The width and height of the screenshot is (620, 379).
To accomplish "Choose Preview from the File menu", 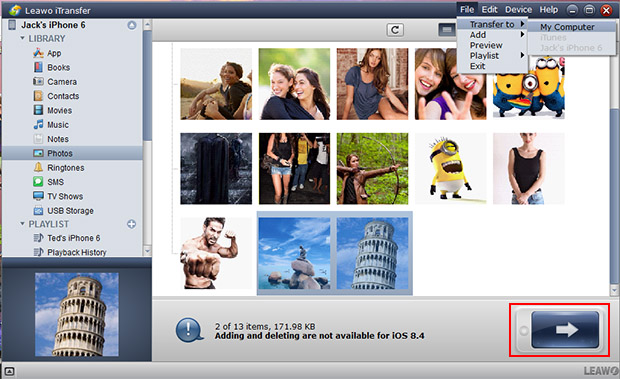I will [x=486, y=45].
